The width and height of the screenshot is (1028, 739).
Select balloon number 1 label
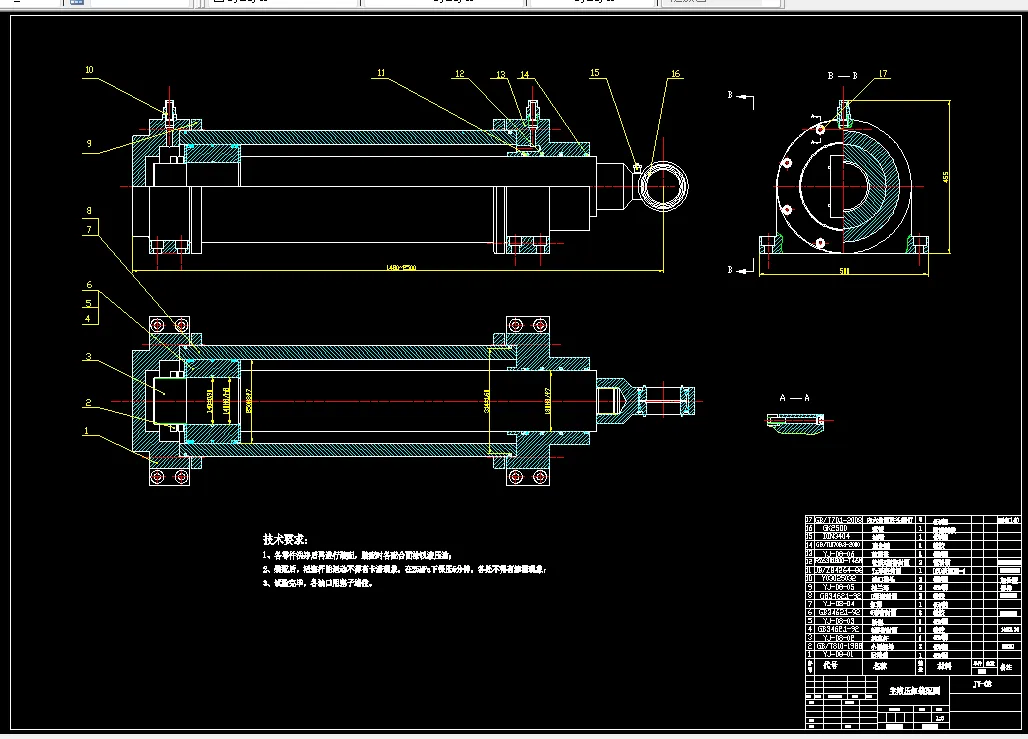click(86, 431)
